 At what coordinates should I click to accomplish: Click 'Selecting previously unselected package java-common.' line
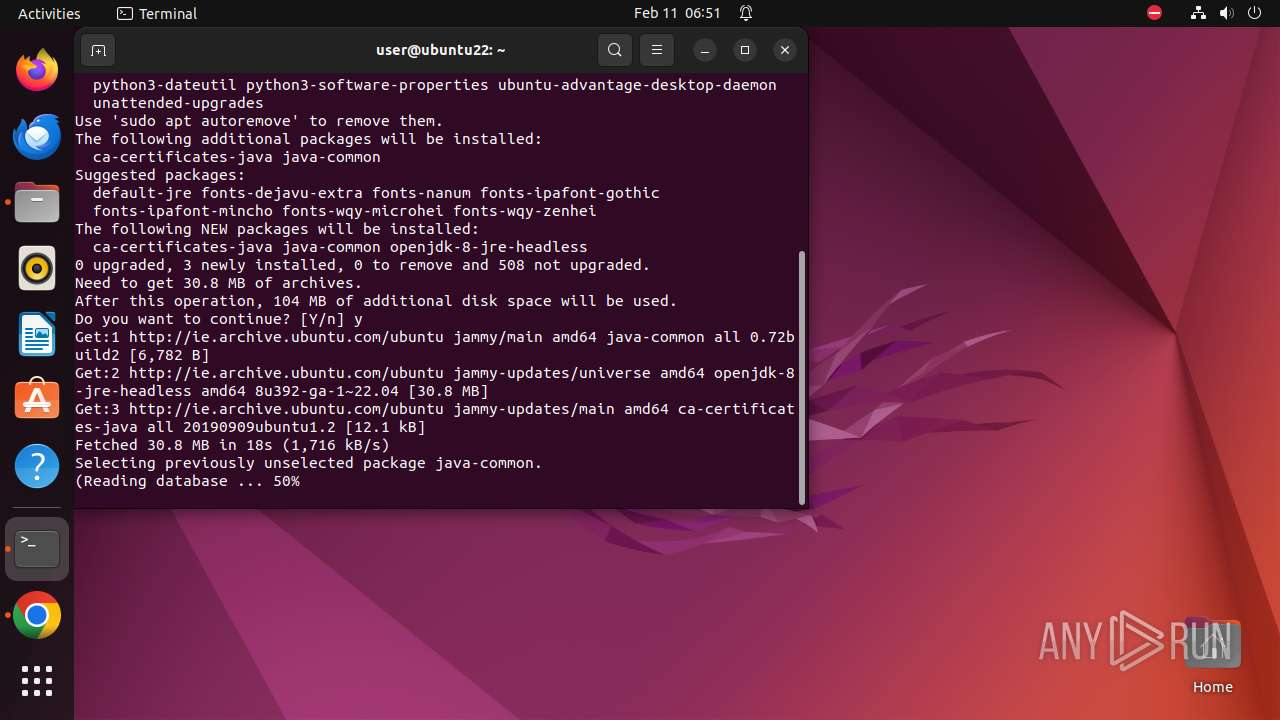click(x=309, y=463)
